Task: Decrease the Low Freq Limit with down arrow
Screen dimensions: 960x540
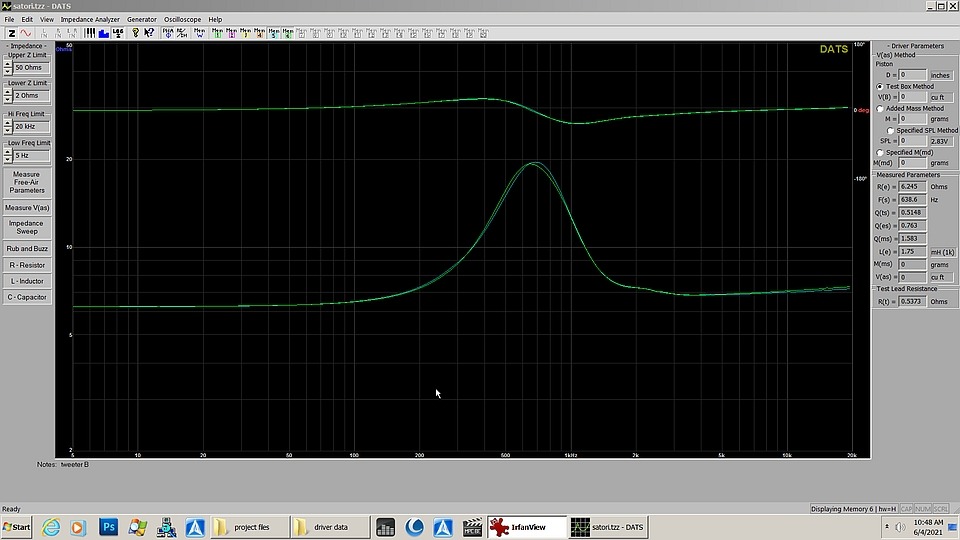Action: pos(7,159)
